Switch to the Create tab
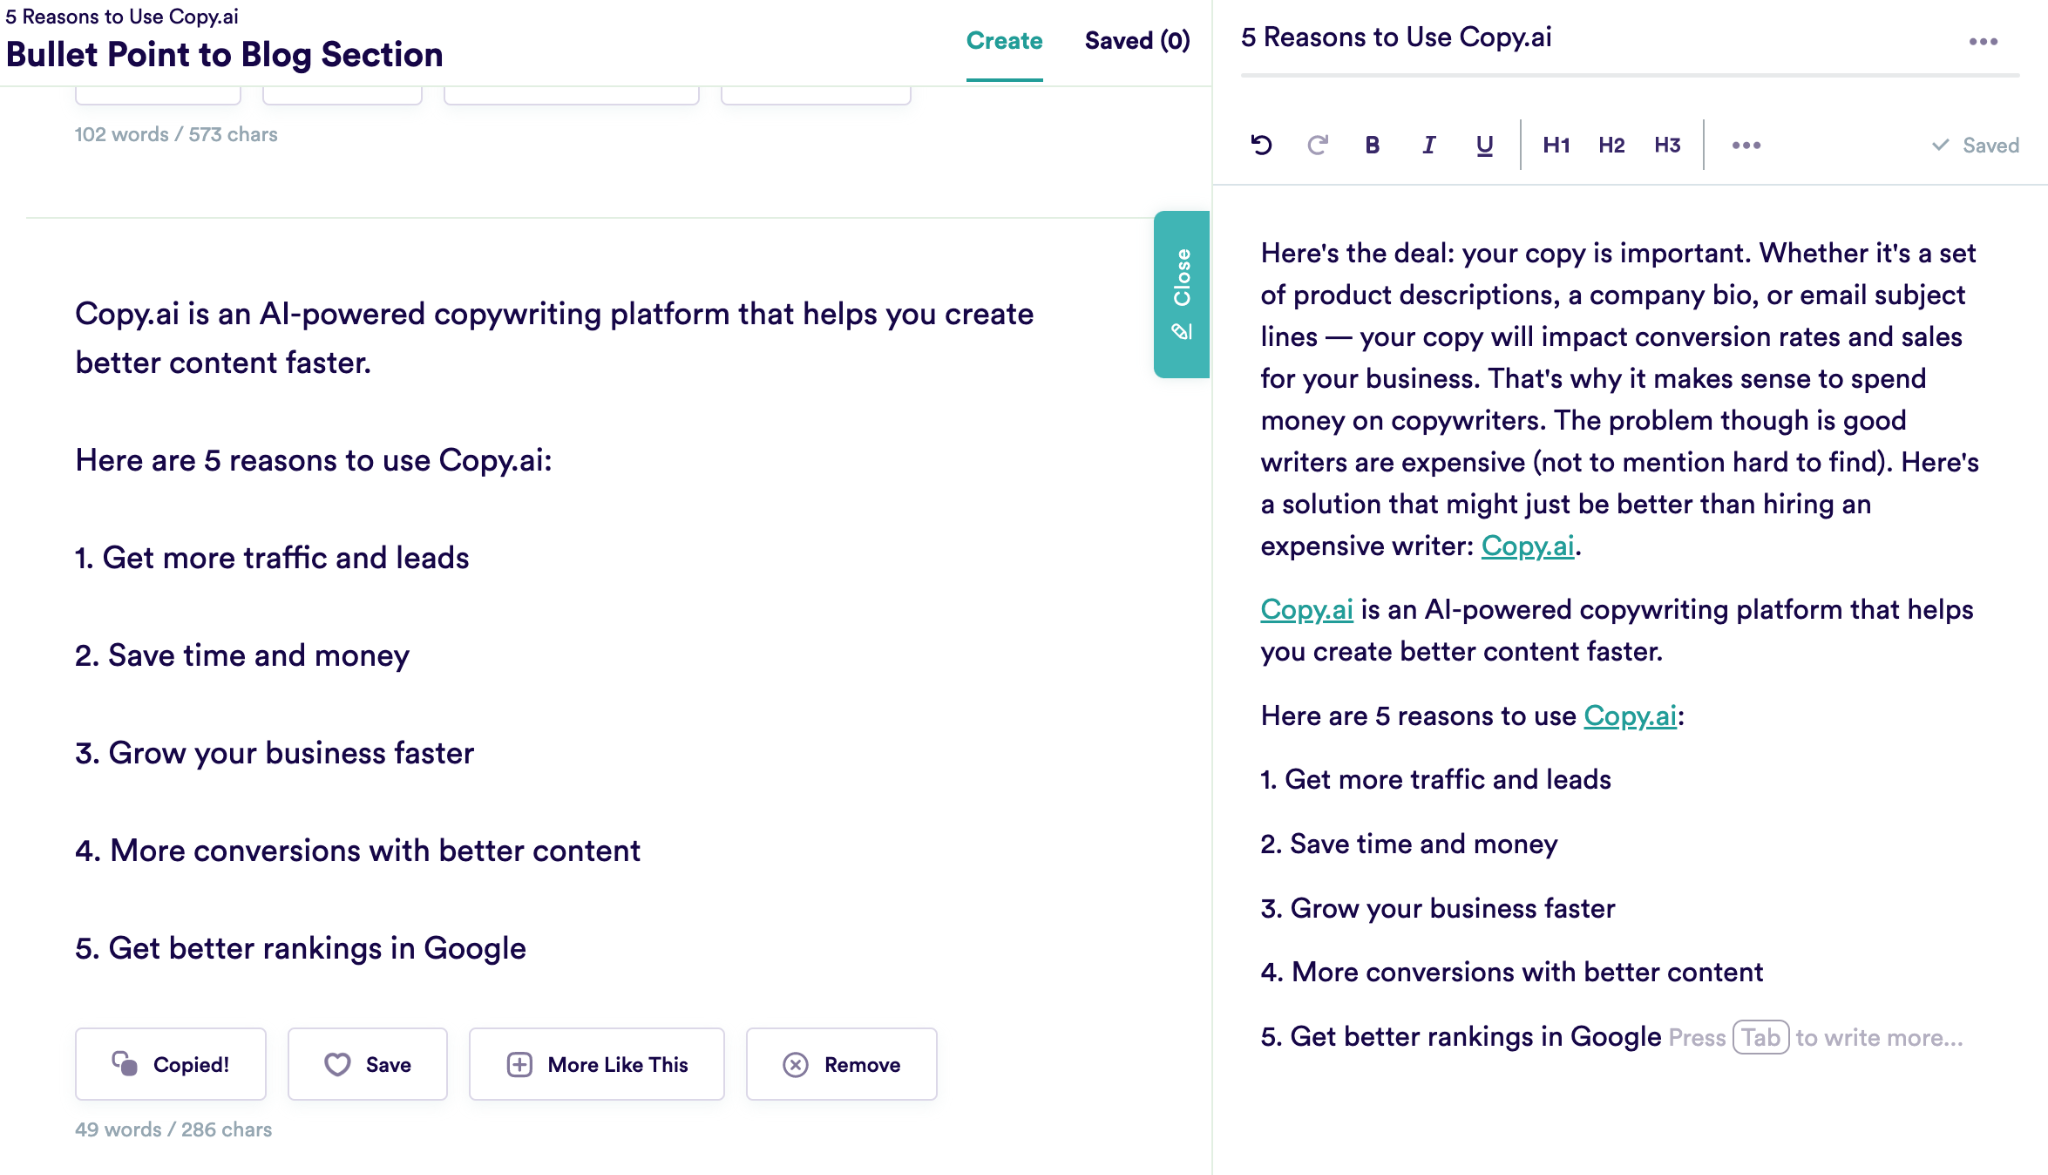The image size is (2048, 1175). [1004, 41]
